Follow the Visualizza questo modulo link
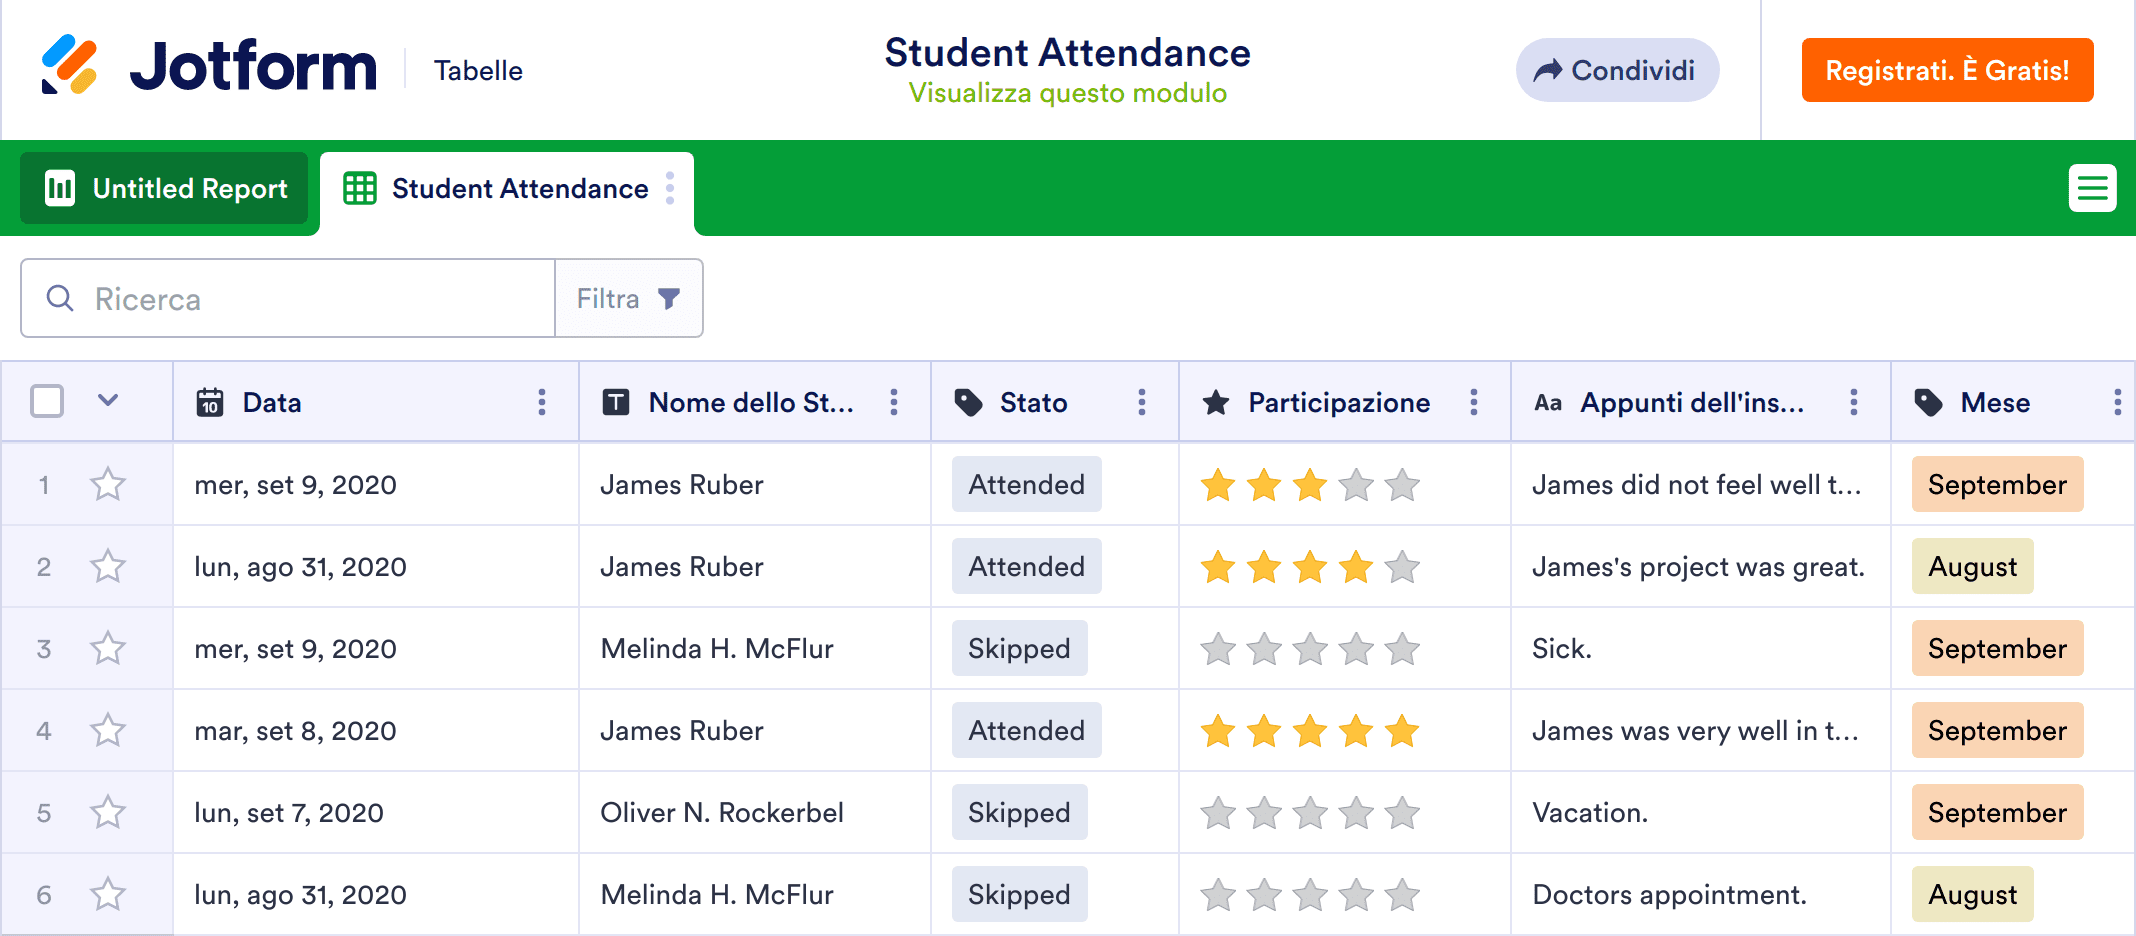2136x936 pixels. [x=1067, y=93]
